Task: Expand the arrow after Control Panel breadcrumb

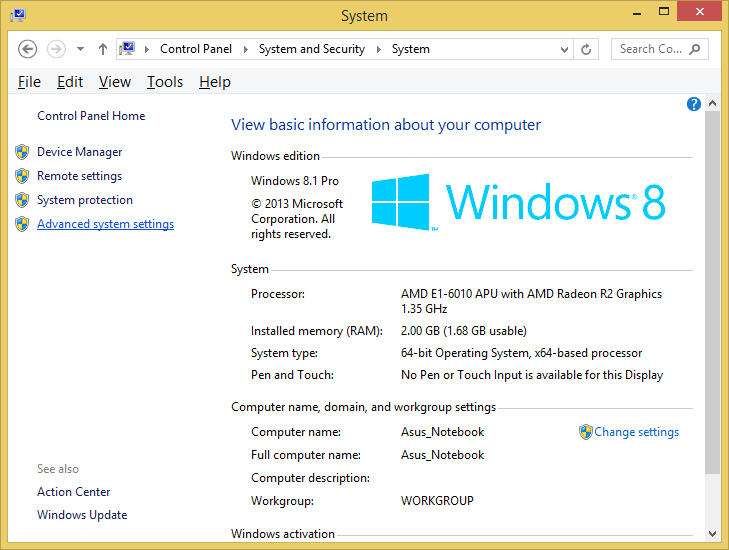Action: tap(245, 49)
